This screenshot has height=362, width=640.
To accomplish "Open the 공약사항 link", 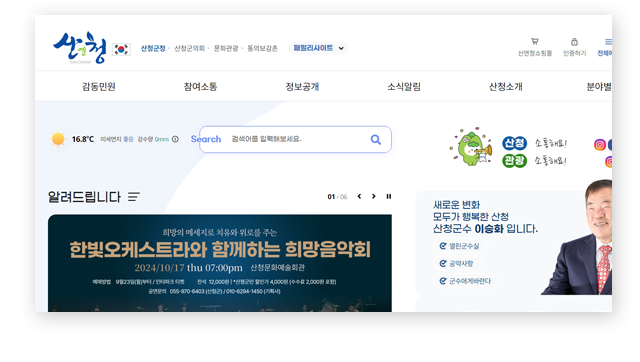I will [x=457, y=264].
